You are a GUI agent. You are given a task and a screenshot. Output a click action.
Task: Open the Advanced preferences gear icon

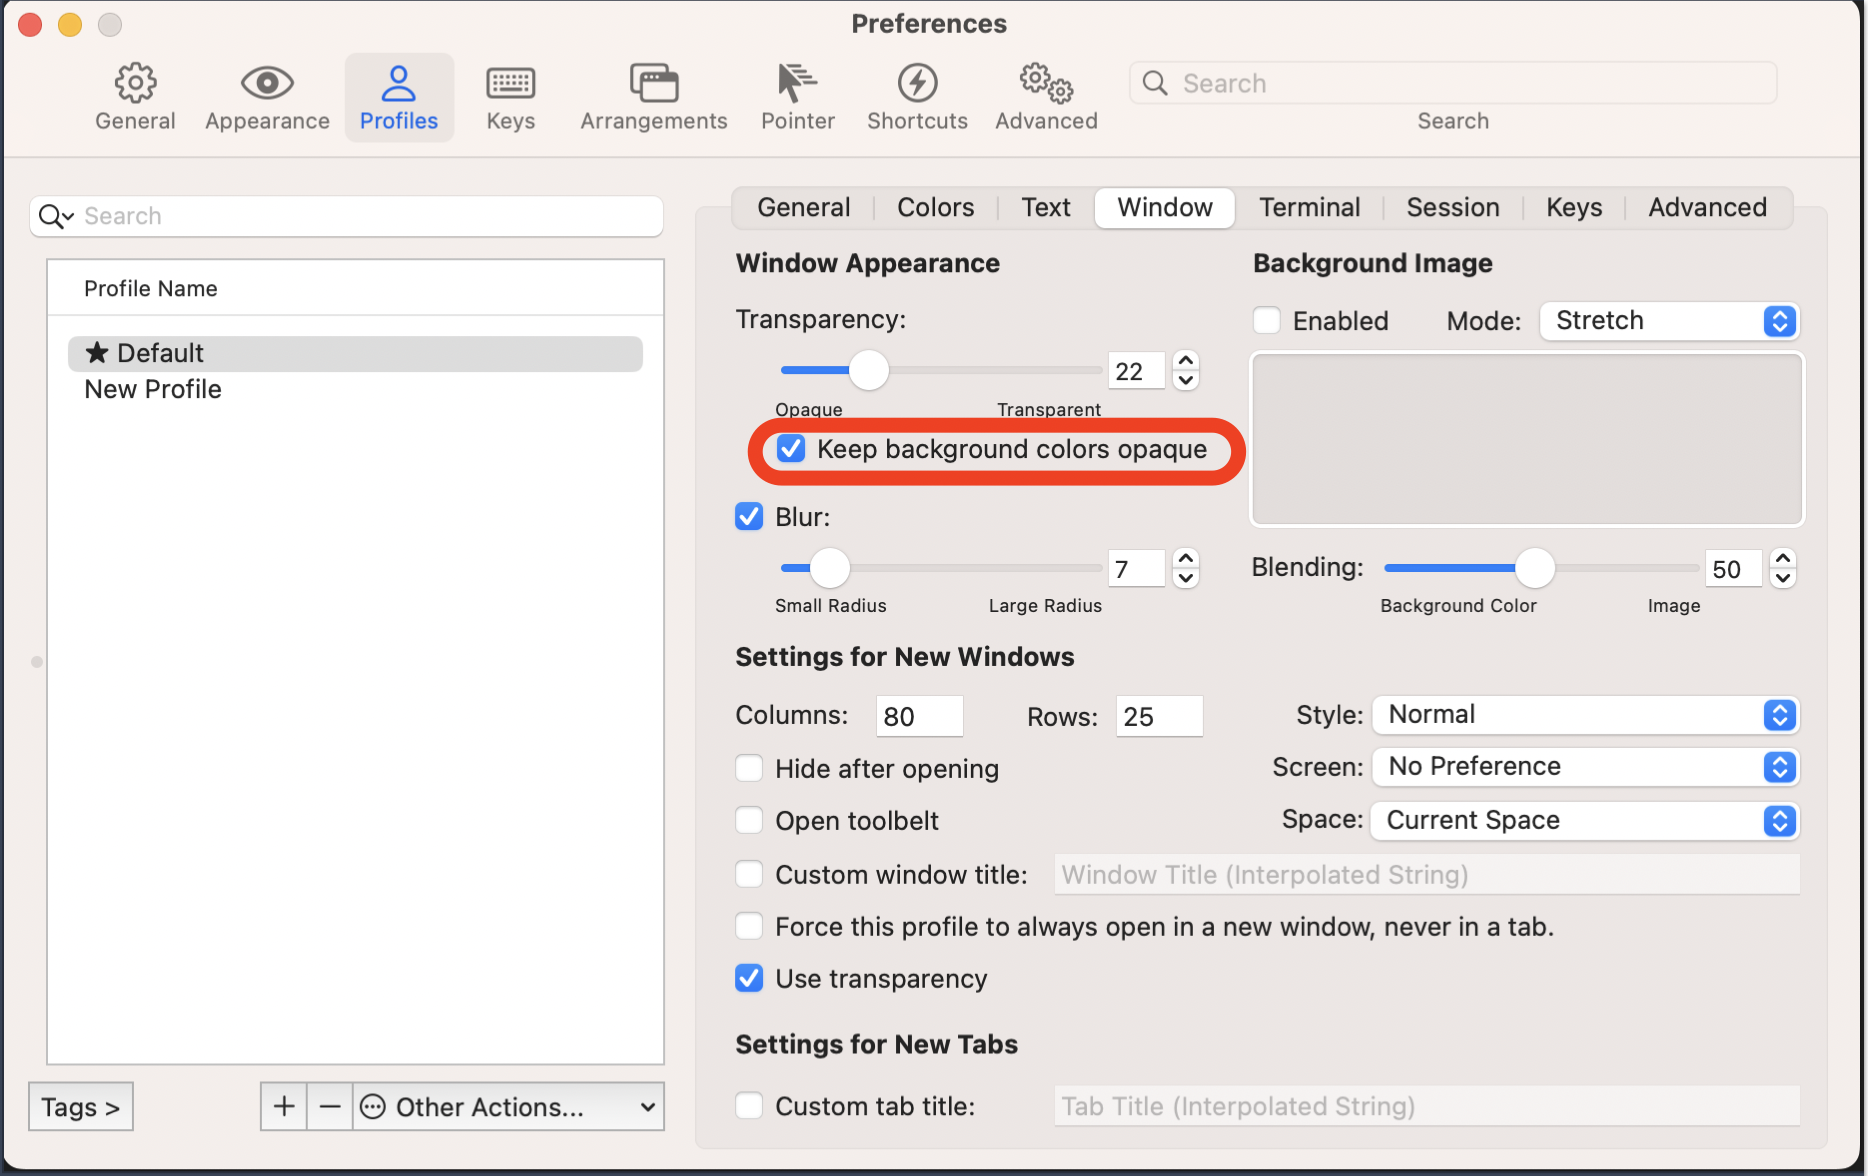click(x=1044, y=95)
